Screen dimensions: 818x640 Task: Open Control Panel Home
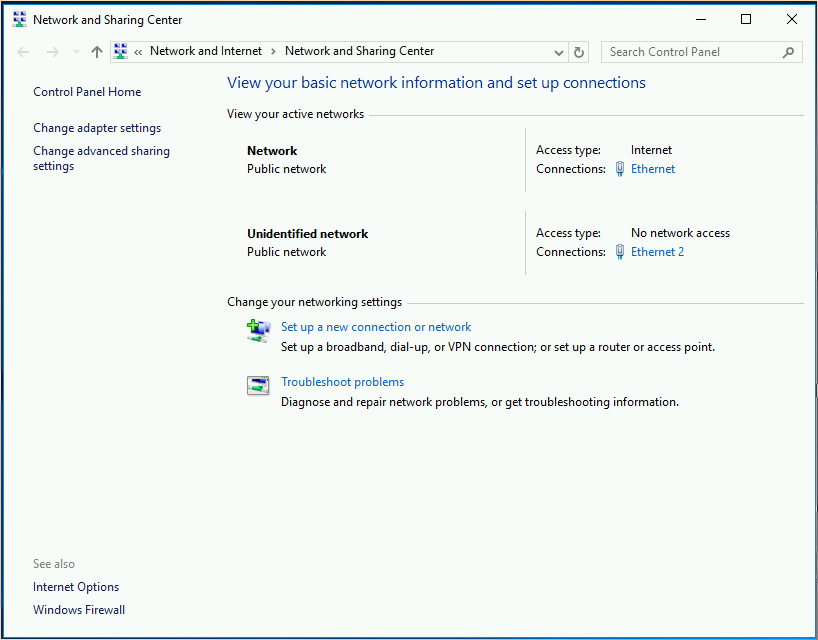[87, 92]
